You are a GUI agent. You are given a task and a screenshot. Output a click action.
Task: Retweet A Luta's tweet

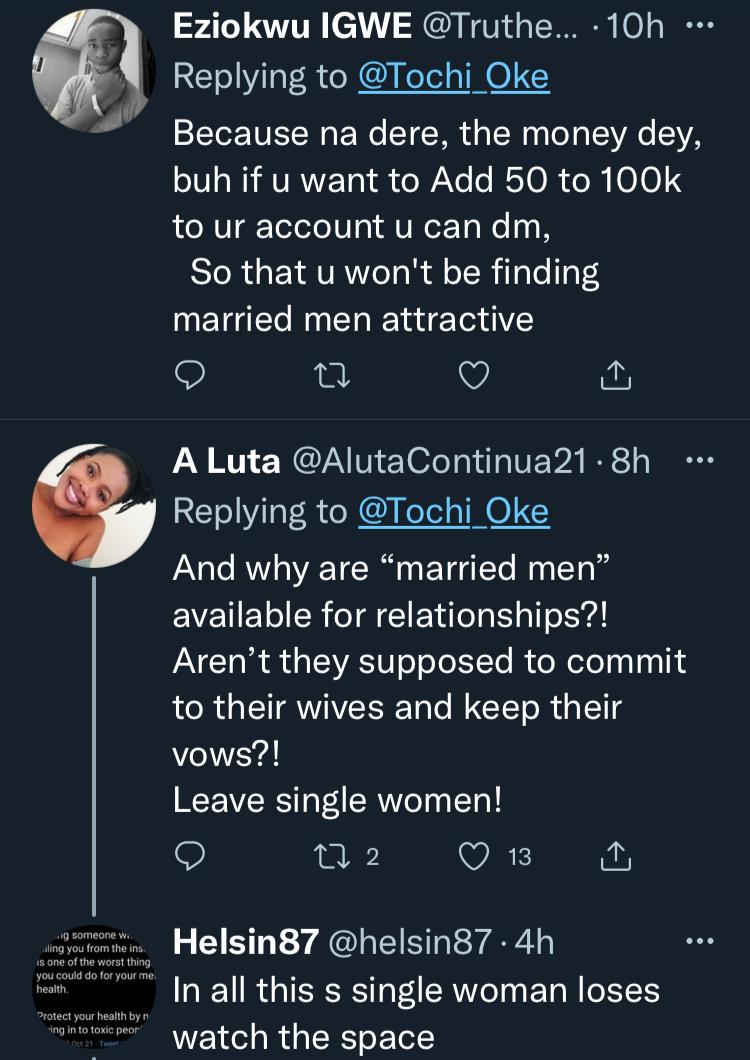(x=327, y=856)
